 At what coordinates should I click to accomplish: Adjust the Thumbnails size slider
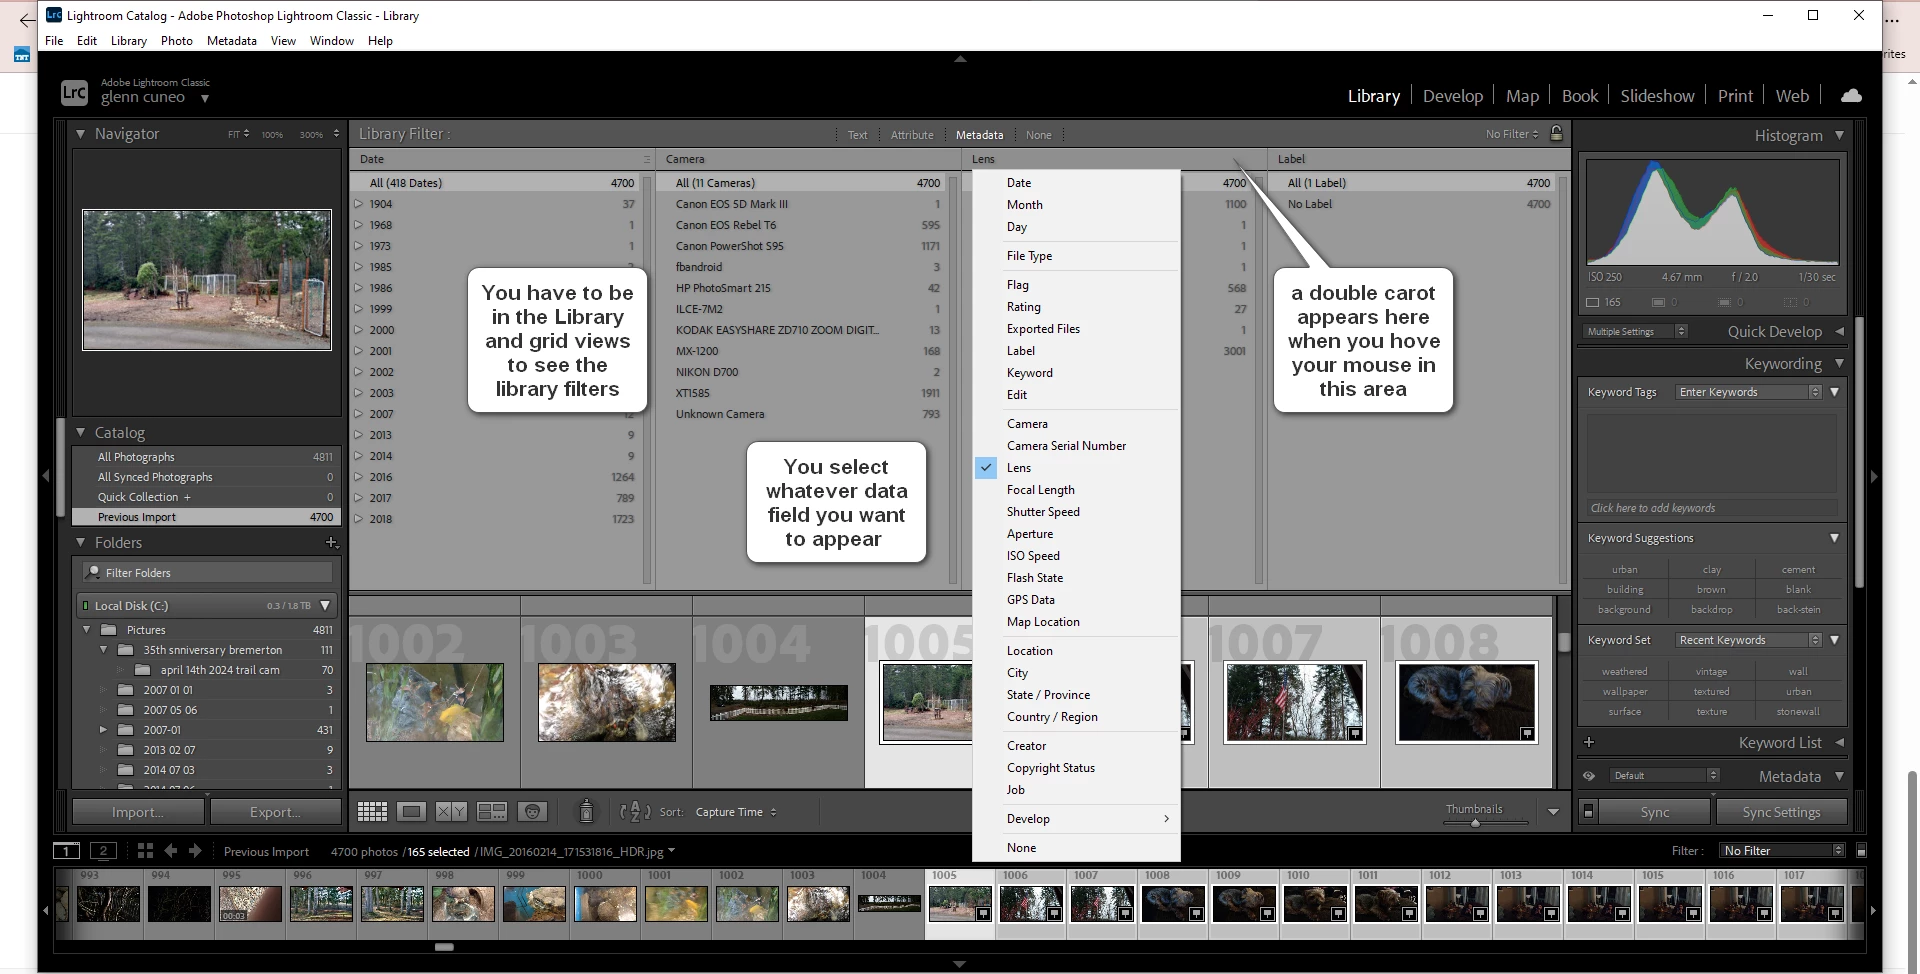tap(1475, 823)
